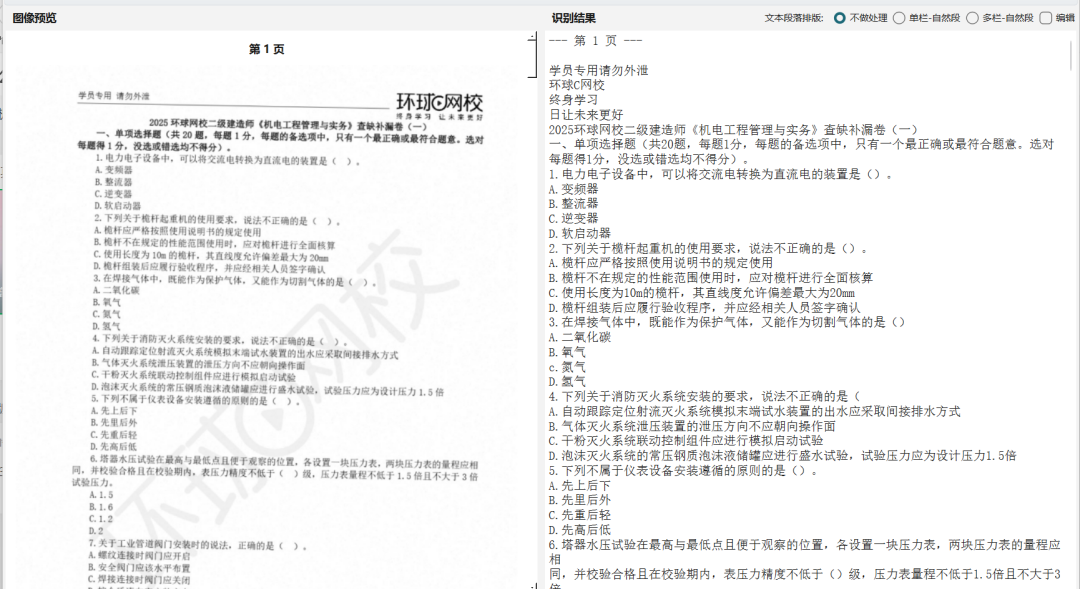Click answer A.二氧化碳 in results
The height and width of the screenshot is (589, 1080).
pyautogui.click(x=580, y=338)
